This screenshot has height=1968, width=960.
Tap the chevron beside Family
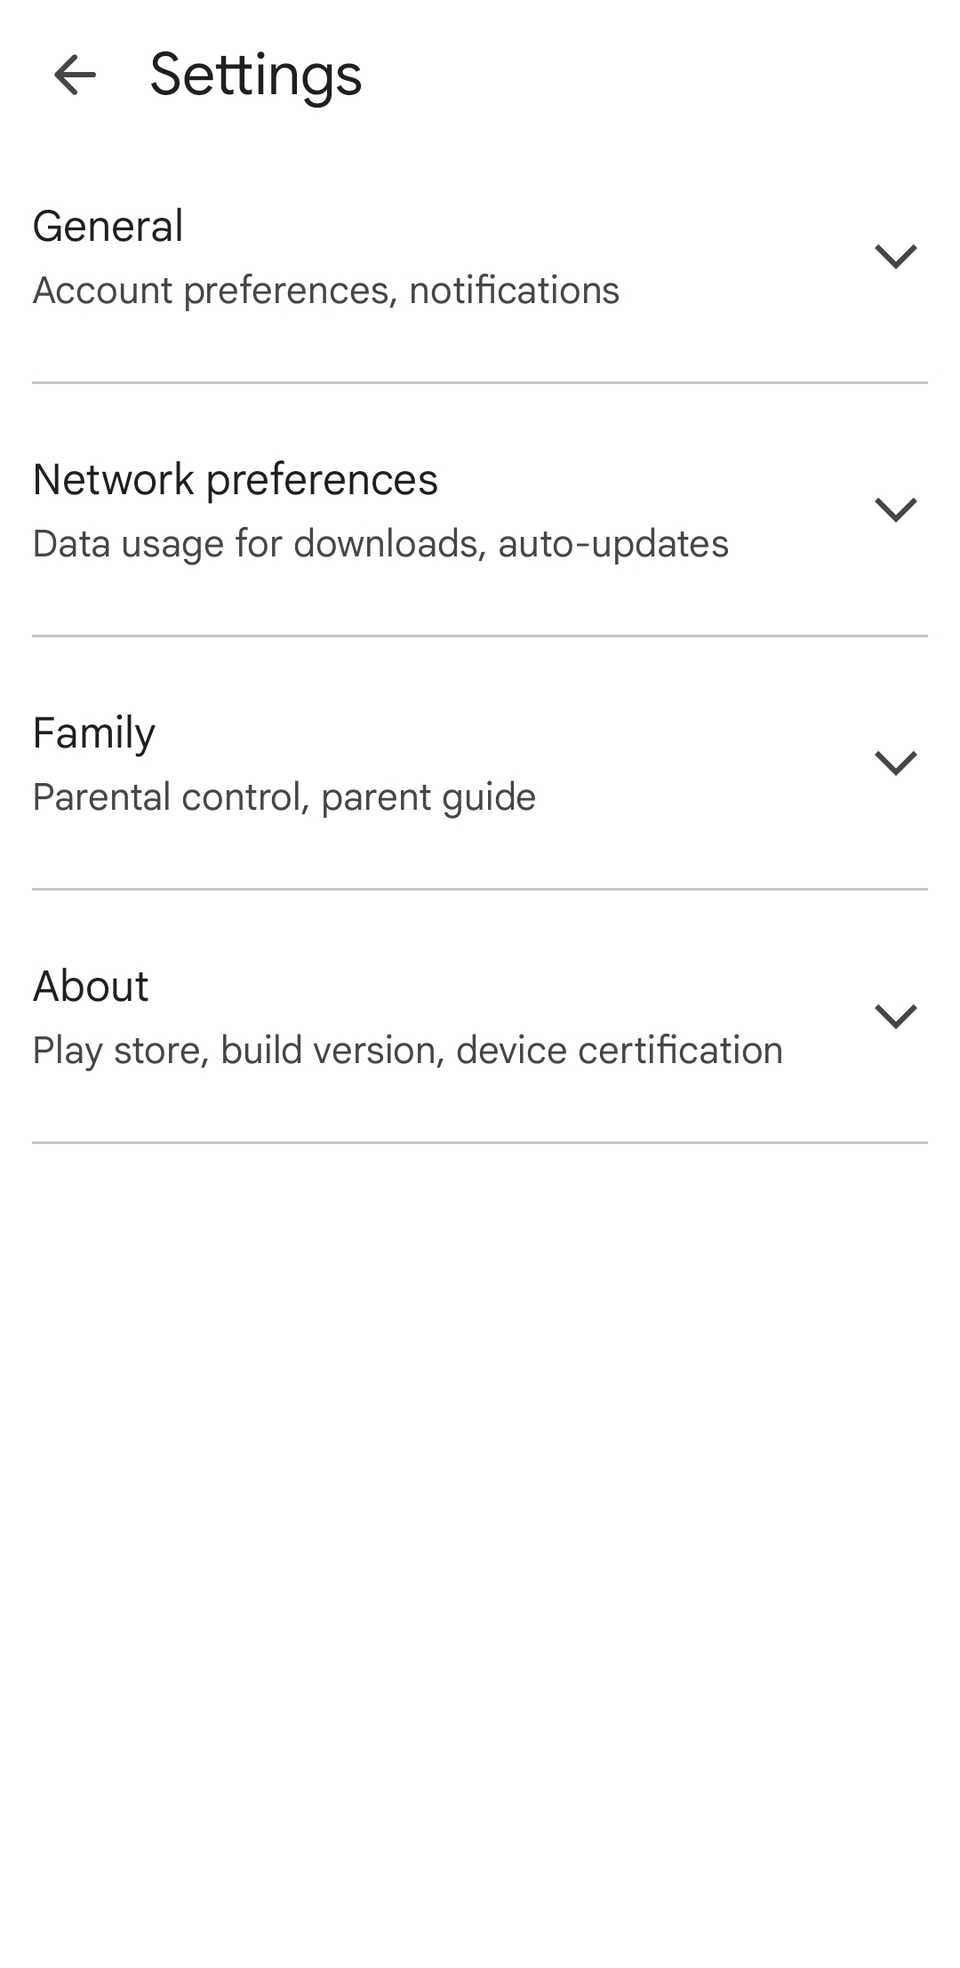pyautogui.click(x=896, y=762)
